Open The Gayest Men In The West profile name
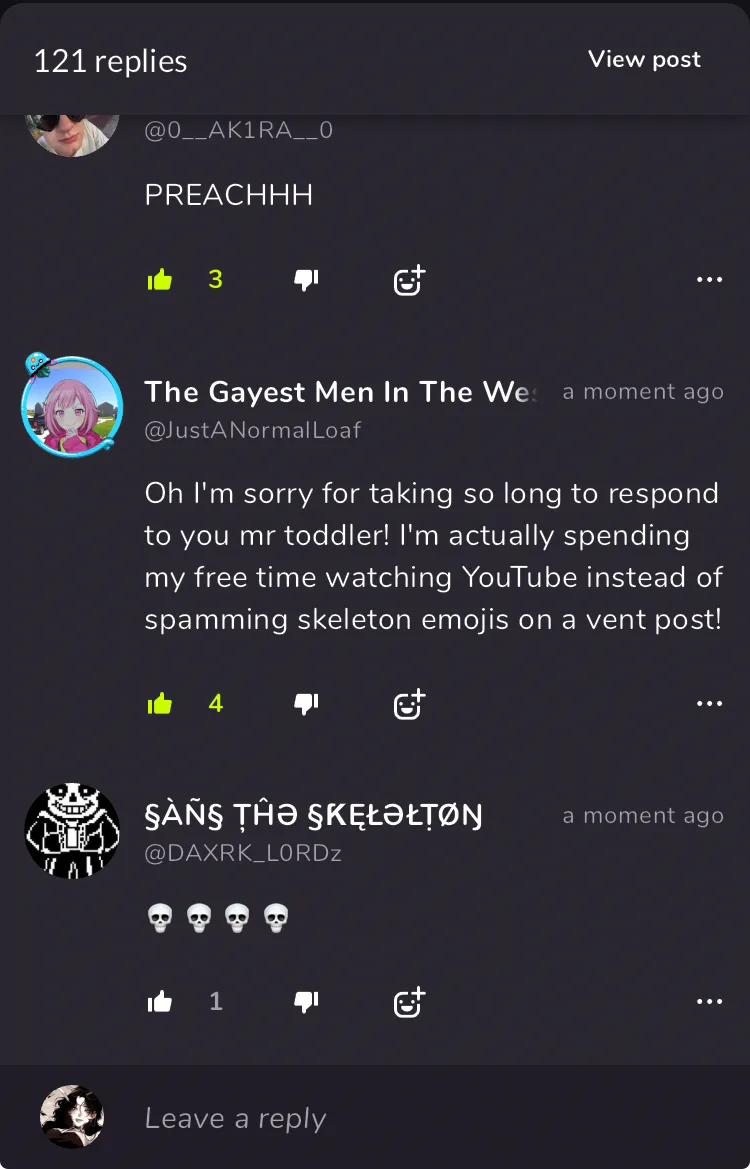Viewport: 750px width, 1169px height. (x=344, y=391)
